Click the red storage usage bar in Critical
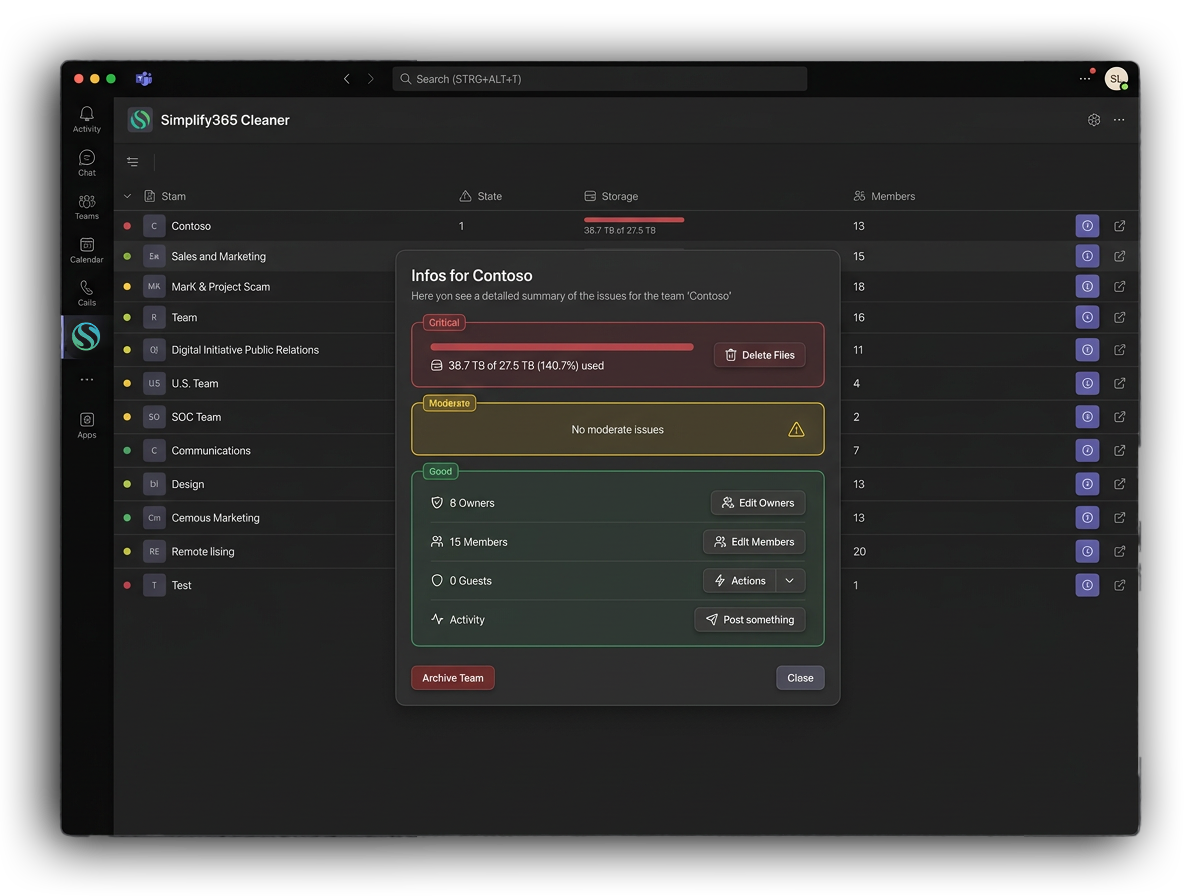The height and width of the screenshot is (896, 1200). click(561, 347)
